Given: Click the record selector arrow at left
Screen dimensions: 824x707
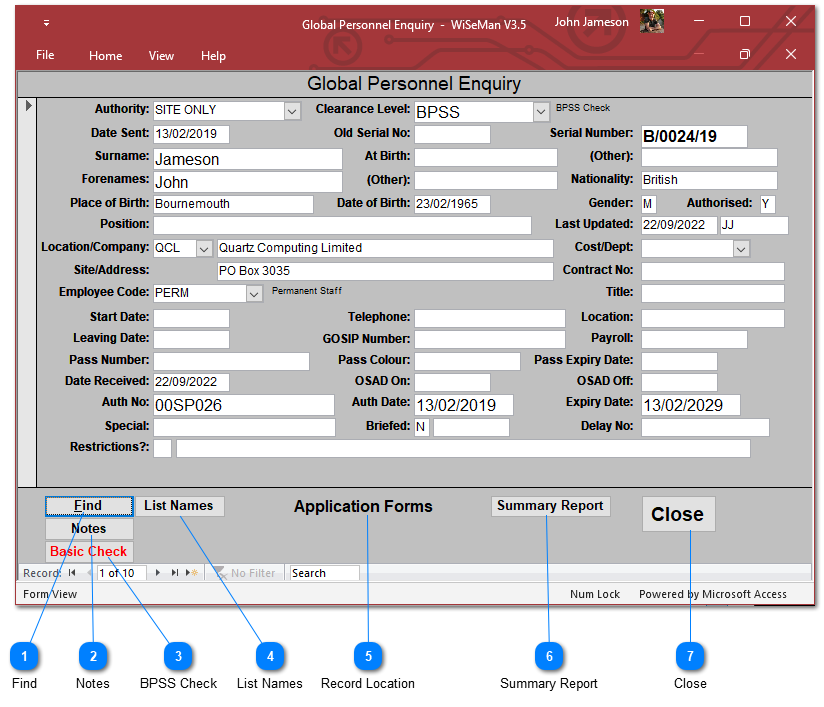Looking at the screenshot, I should (x=28, y=106).
